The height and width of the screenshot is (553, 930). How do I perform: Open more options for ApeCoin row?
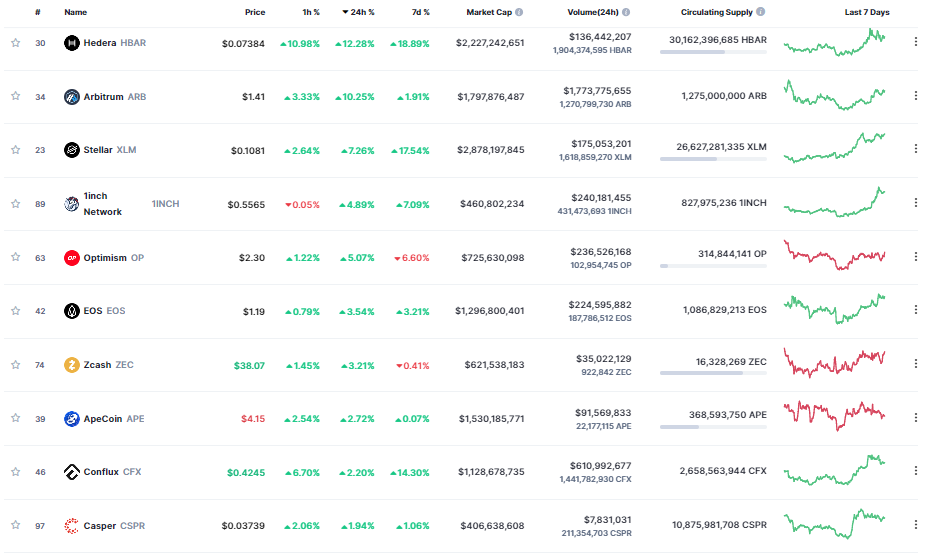pos(915,418)
